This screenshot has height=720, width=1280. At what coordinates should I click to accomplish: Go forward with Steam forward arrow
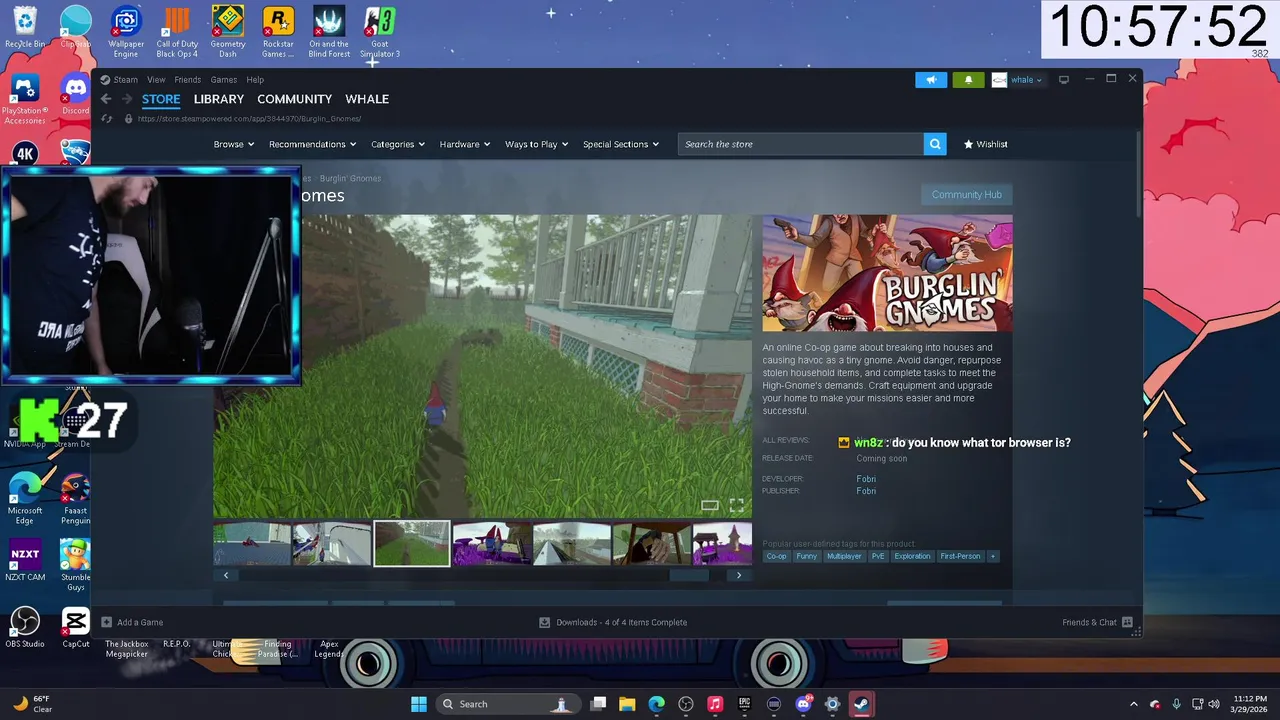(127, 99)
